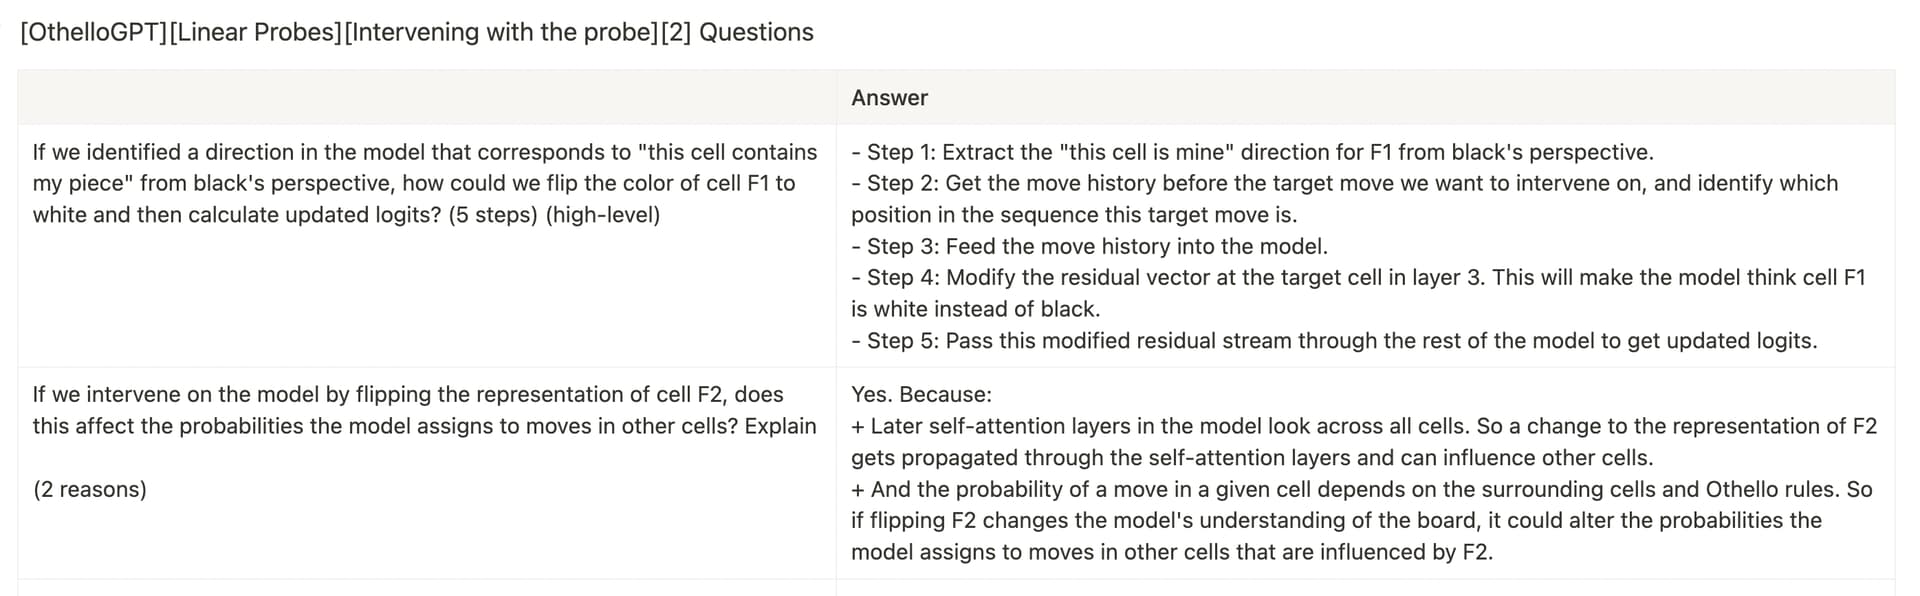
Task: Click the empty first column header cell
Action: (426, 98)
